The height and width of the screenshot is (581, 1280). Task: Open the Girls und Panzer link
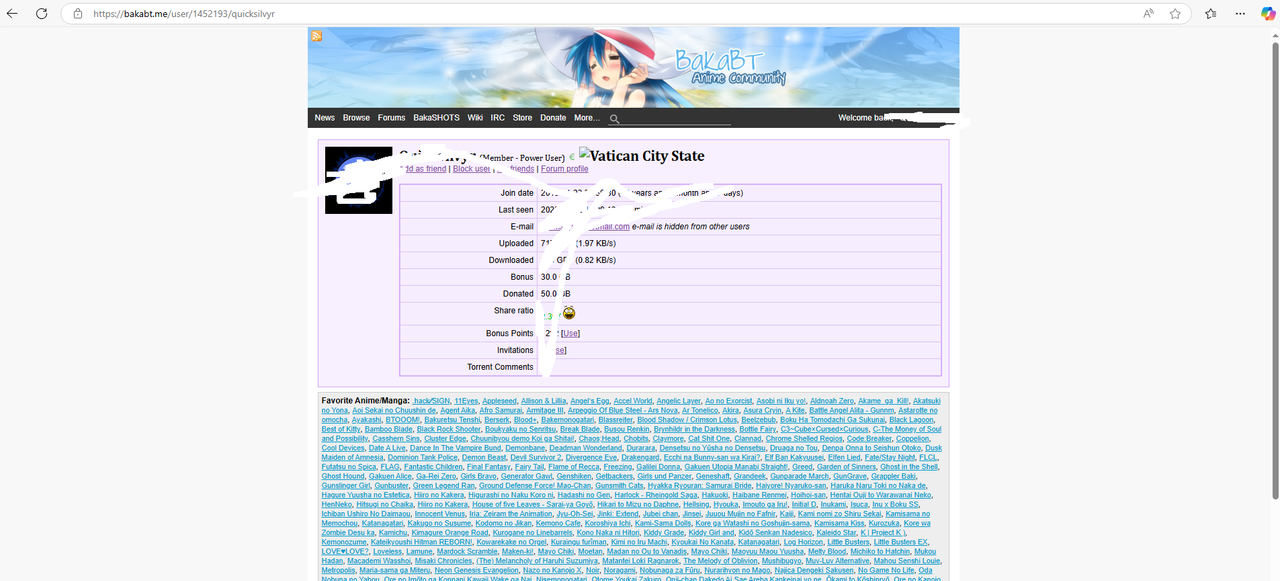point(665,476)
